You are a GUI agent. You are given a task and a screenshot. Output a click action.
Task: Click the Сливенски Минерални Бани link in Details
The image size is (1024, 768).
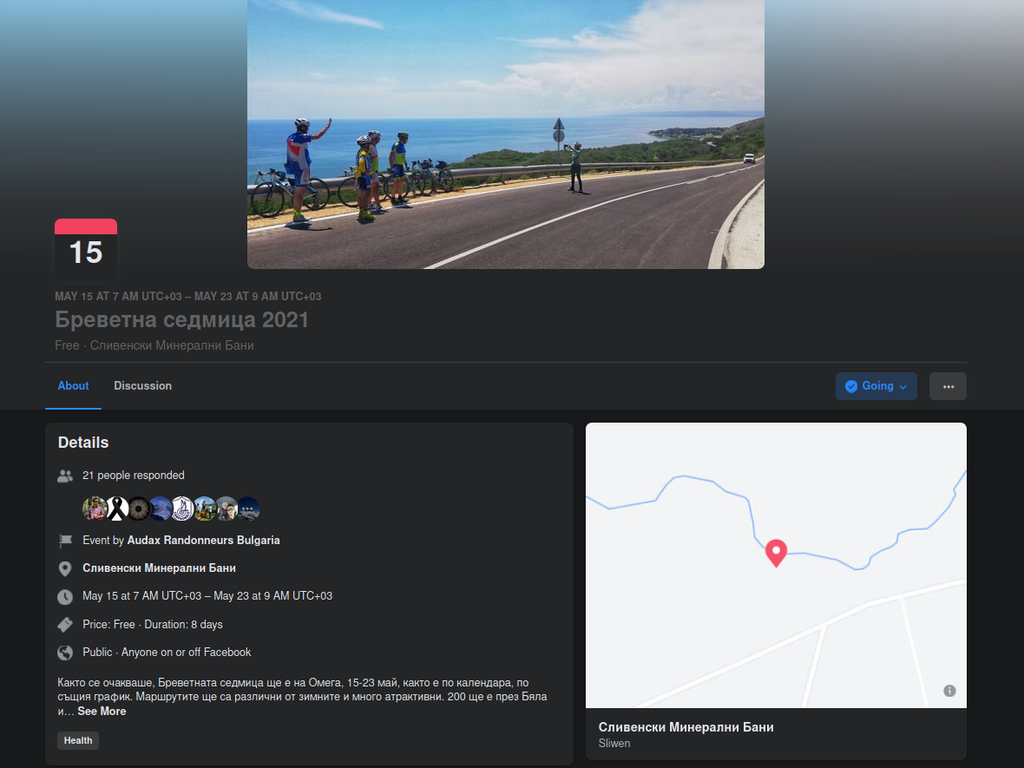point(159,568)
